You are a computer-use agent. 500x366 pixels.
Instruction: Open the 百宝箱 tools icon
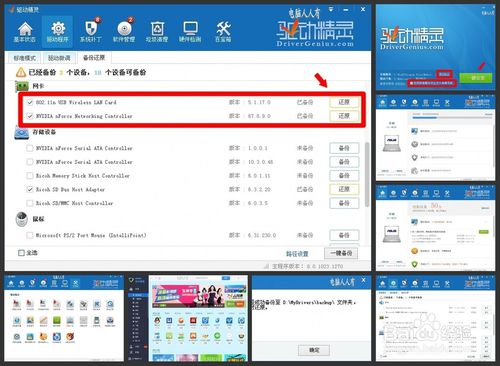pyautogui.click(x=223, y=32)
